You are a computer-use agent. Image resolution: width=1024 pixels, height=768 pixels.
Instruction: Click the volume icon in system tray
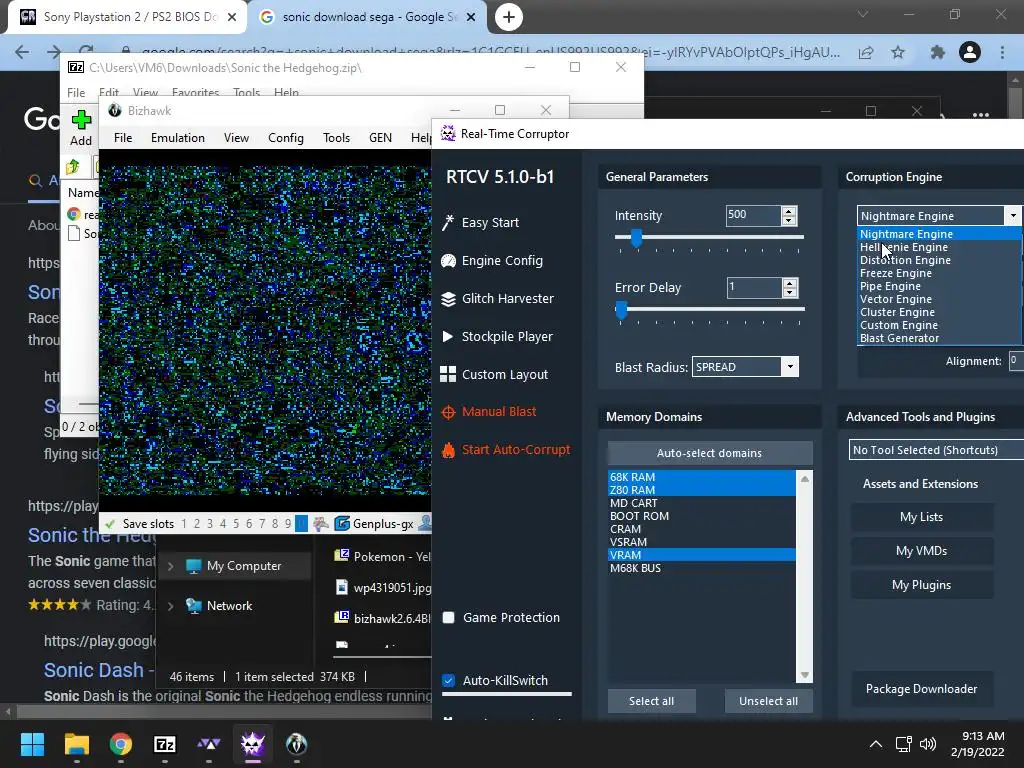point(927,744)
